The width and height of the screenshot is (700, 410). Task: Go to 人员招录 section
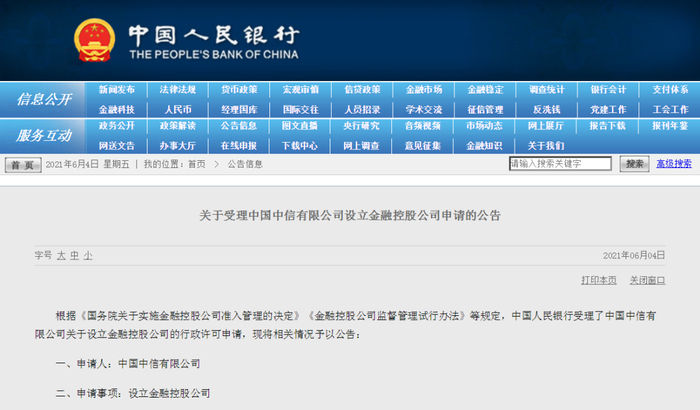click(x=362, y=110)
